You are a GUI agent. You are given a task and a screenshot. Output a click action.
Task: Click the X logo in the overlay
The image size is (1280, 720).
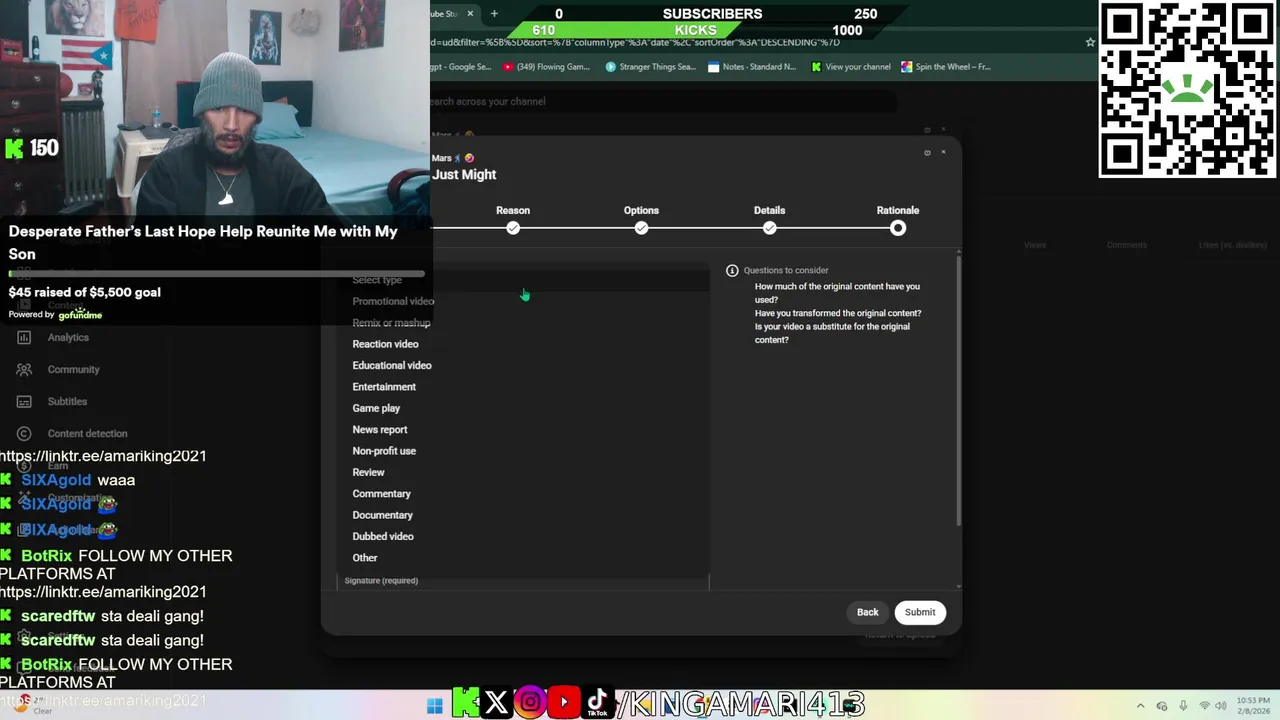[x=496, y=703]
